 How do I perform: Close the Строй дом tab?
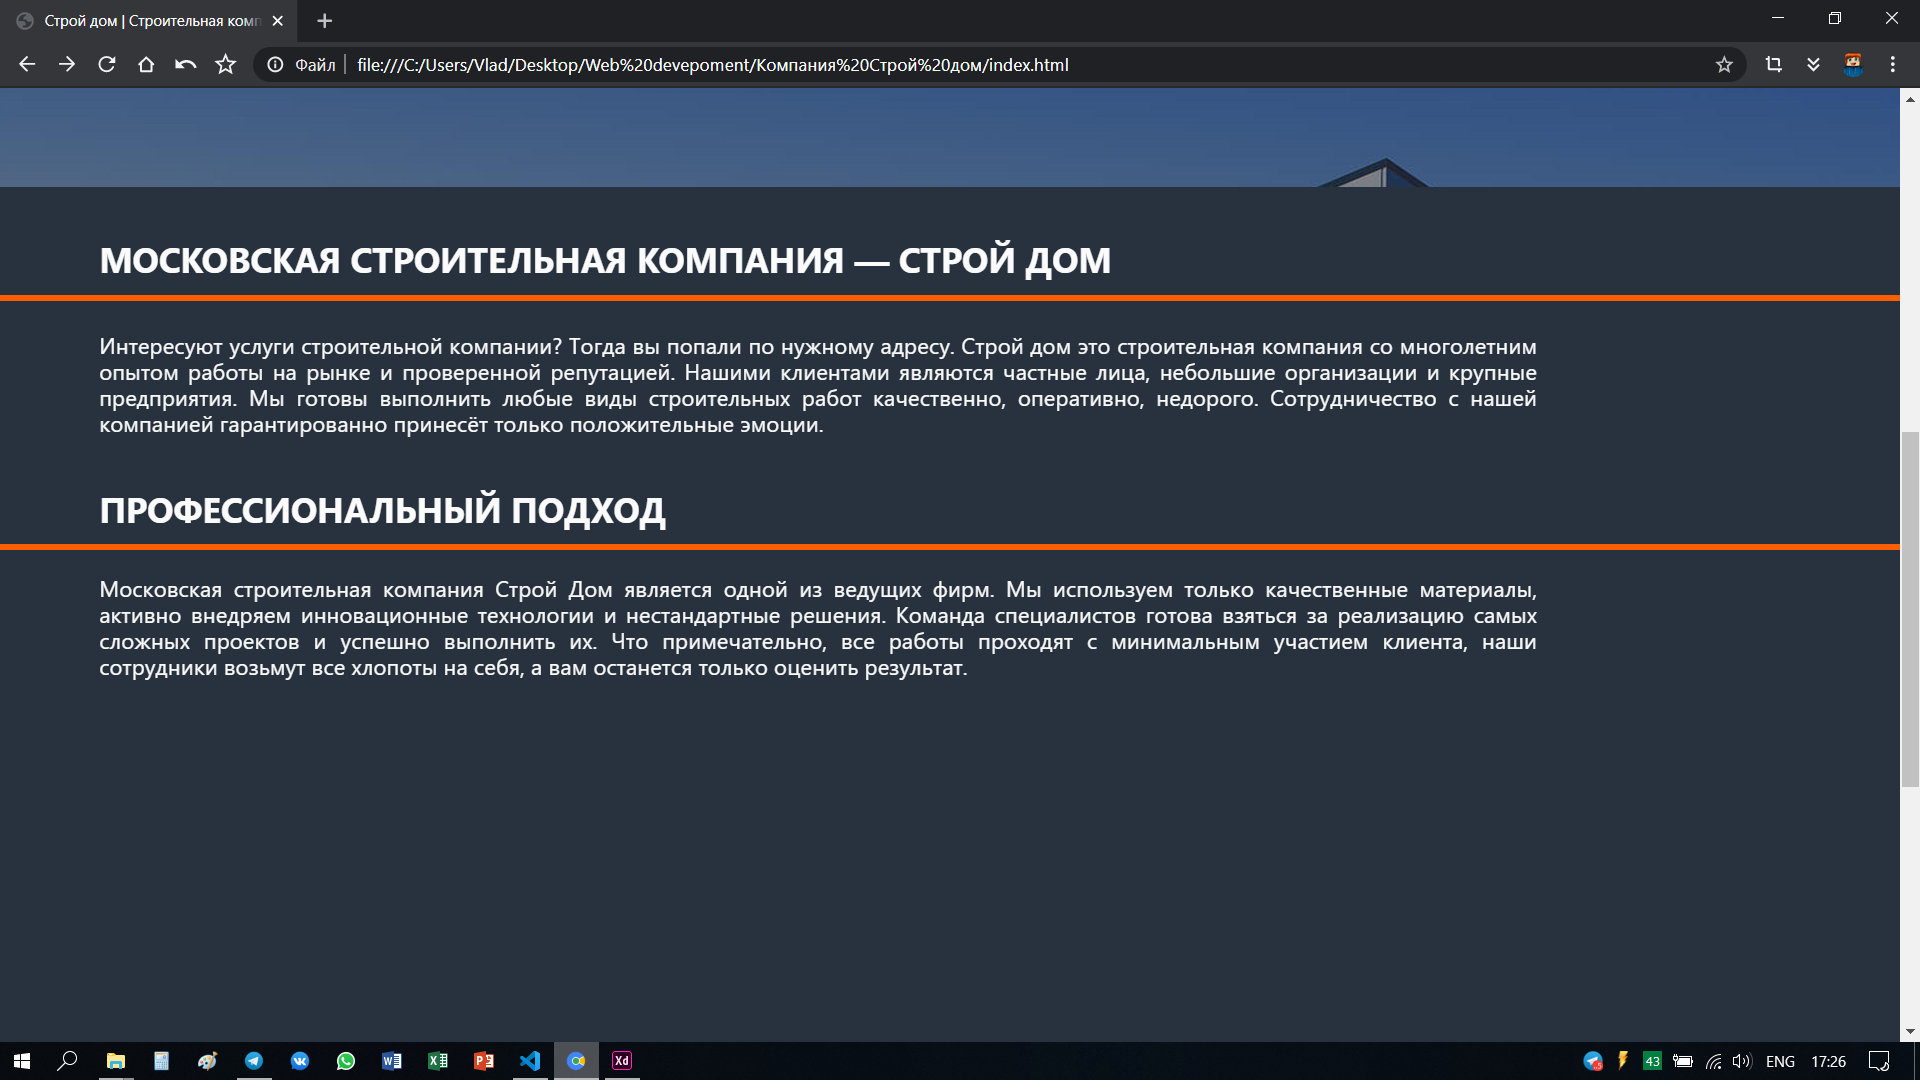278,21
